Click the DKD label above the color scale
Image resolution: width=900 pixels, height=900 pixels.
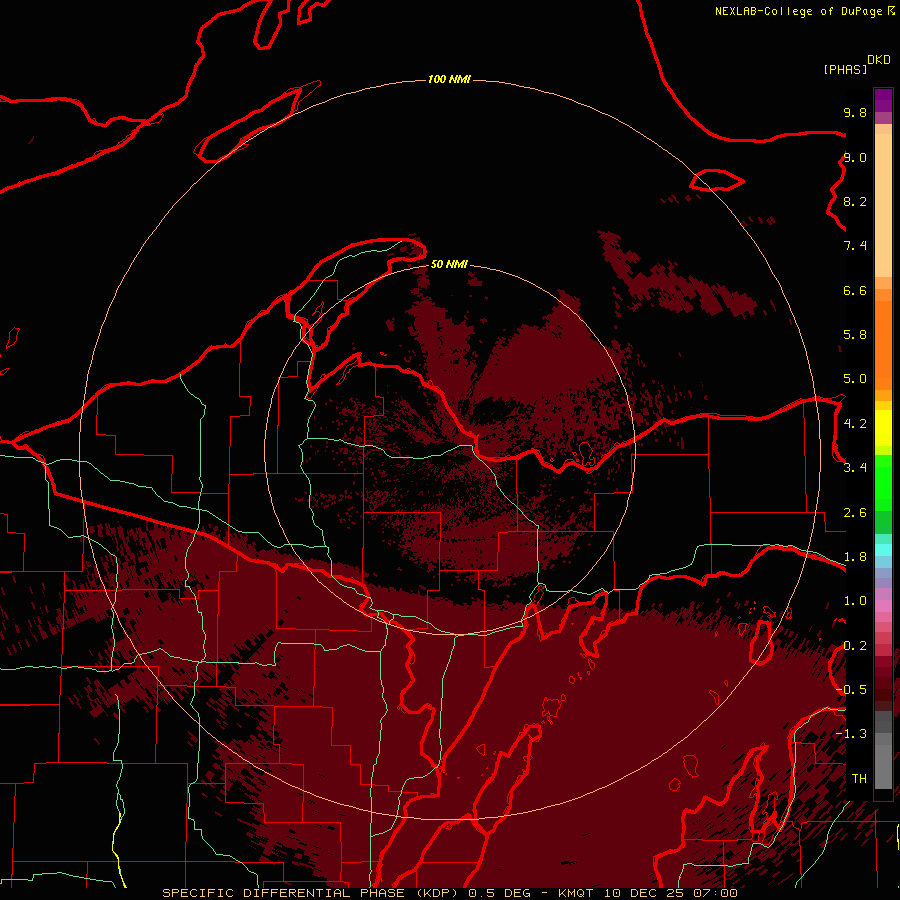[x=879, y=60]
